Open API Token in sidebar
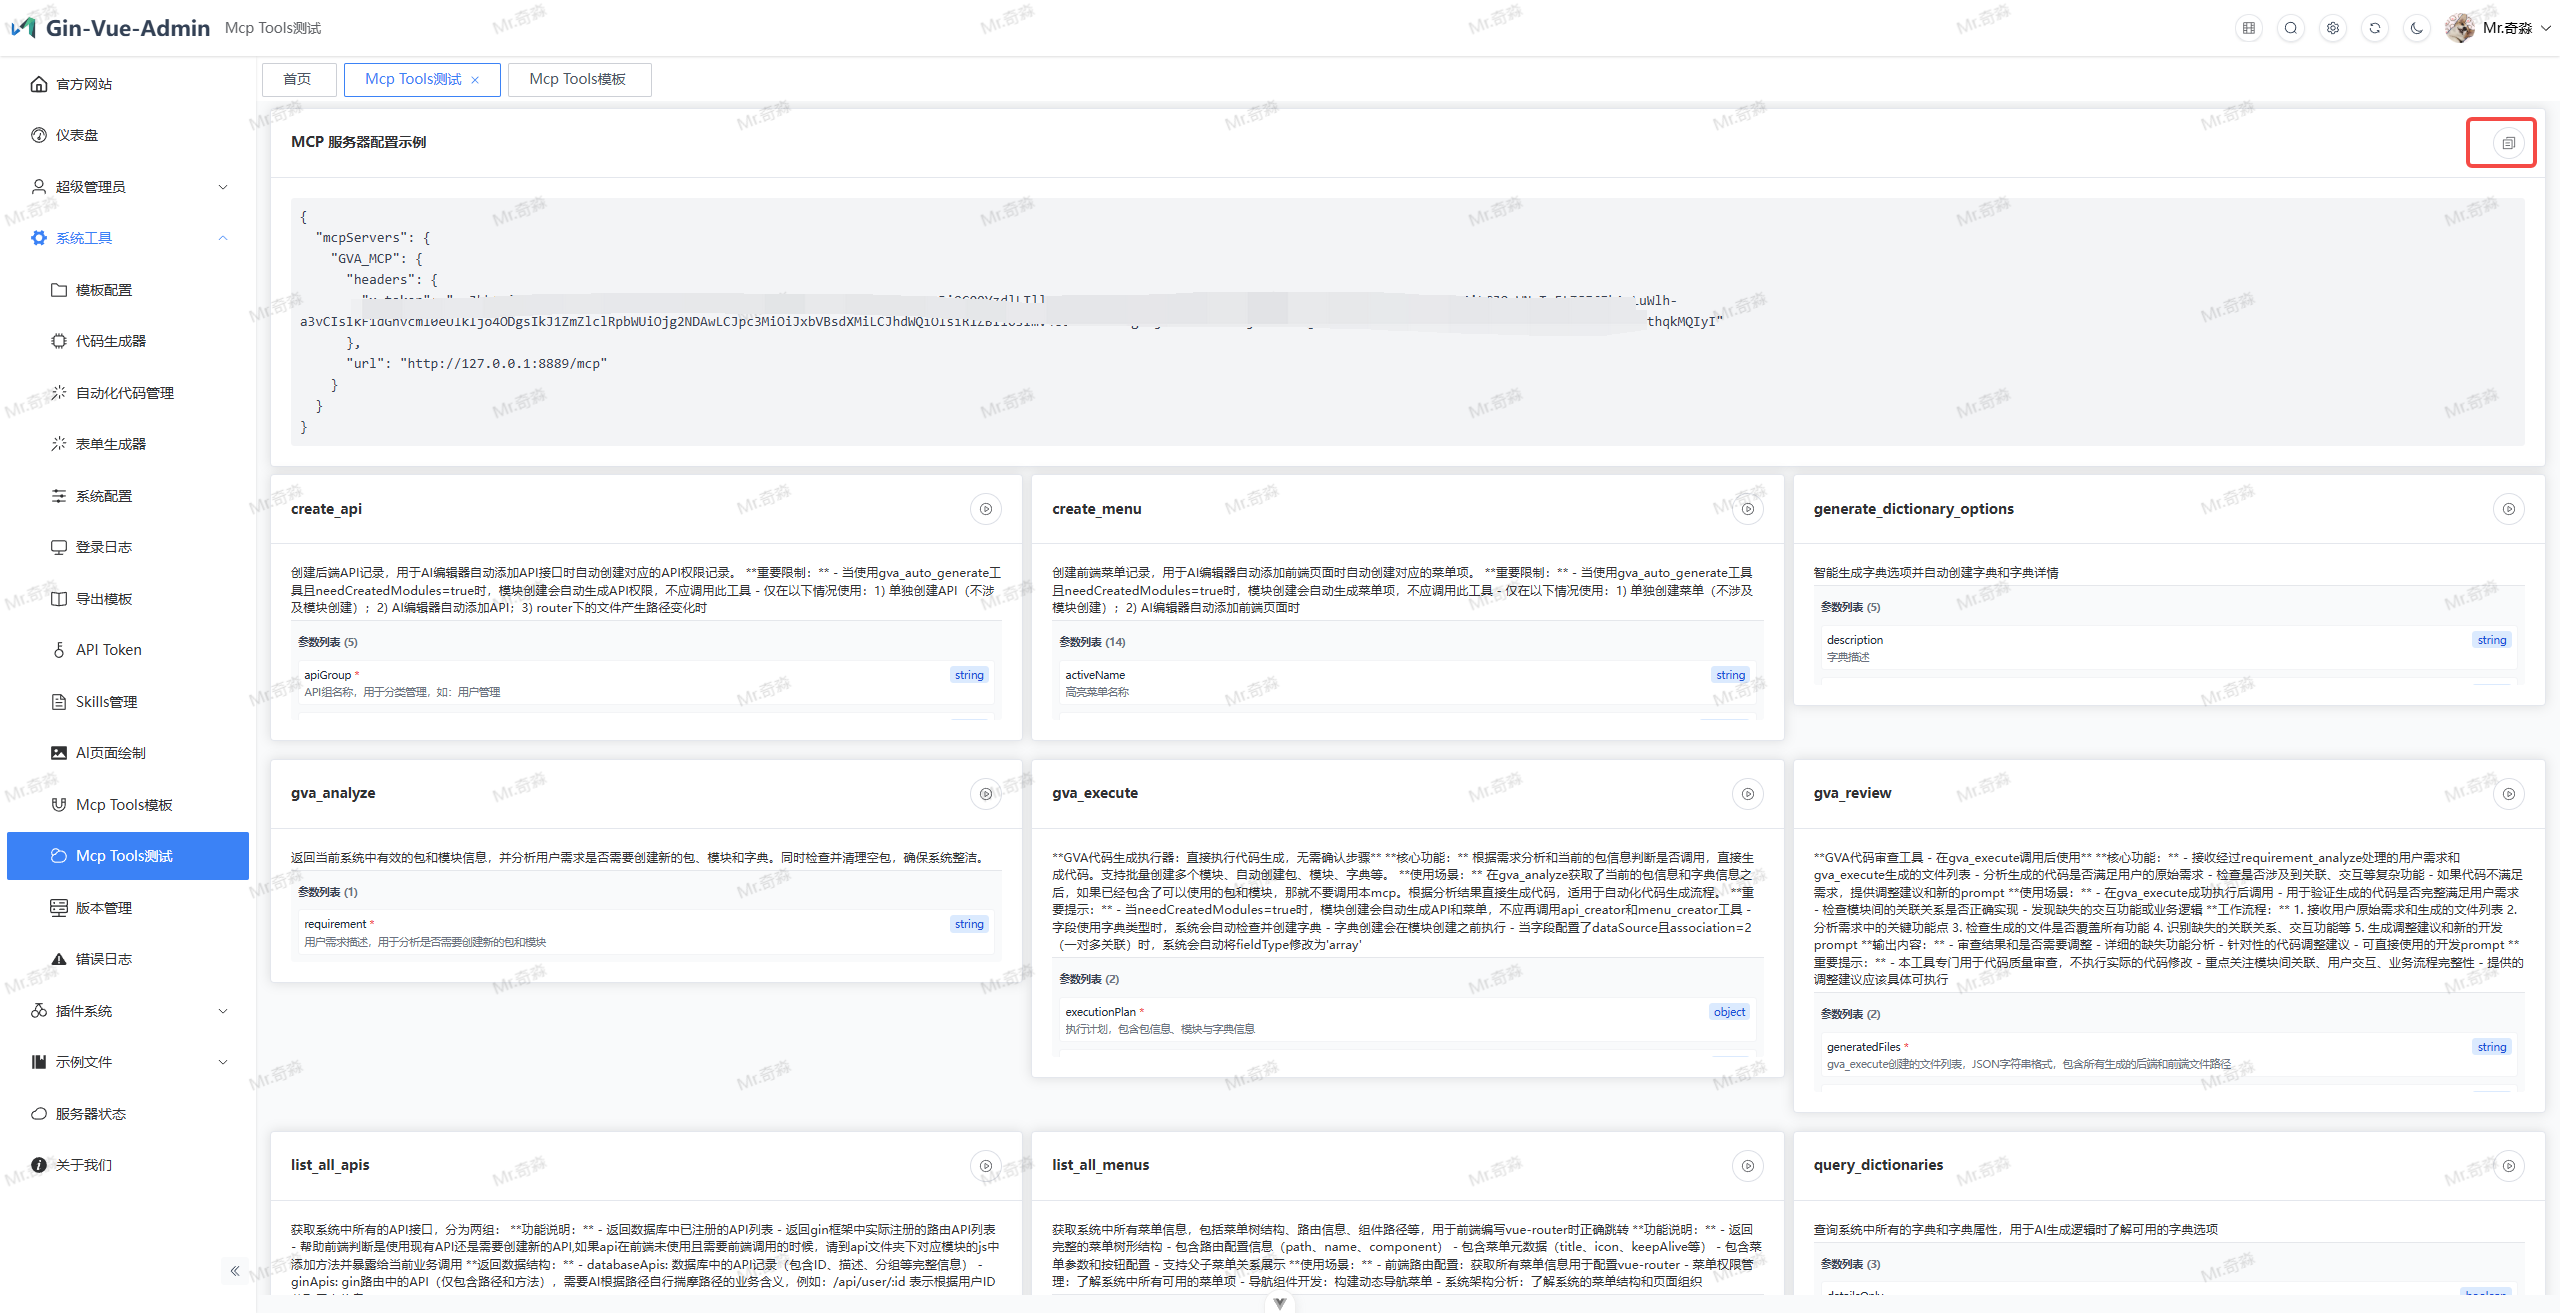2560x1313 pixels. (109, 650)
